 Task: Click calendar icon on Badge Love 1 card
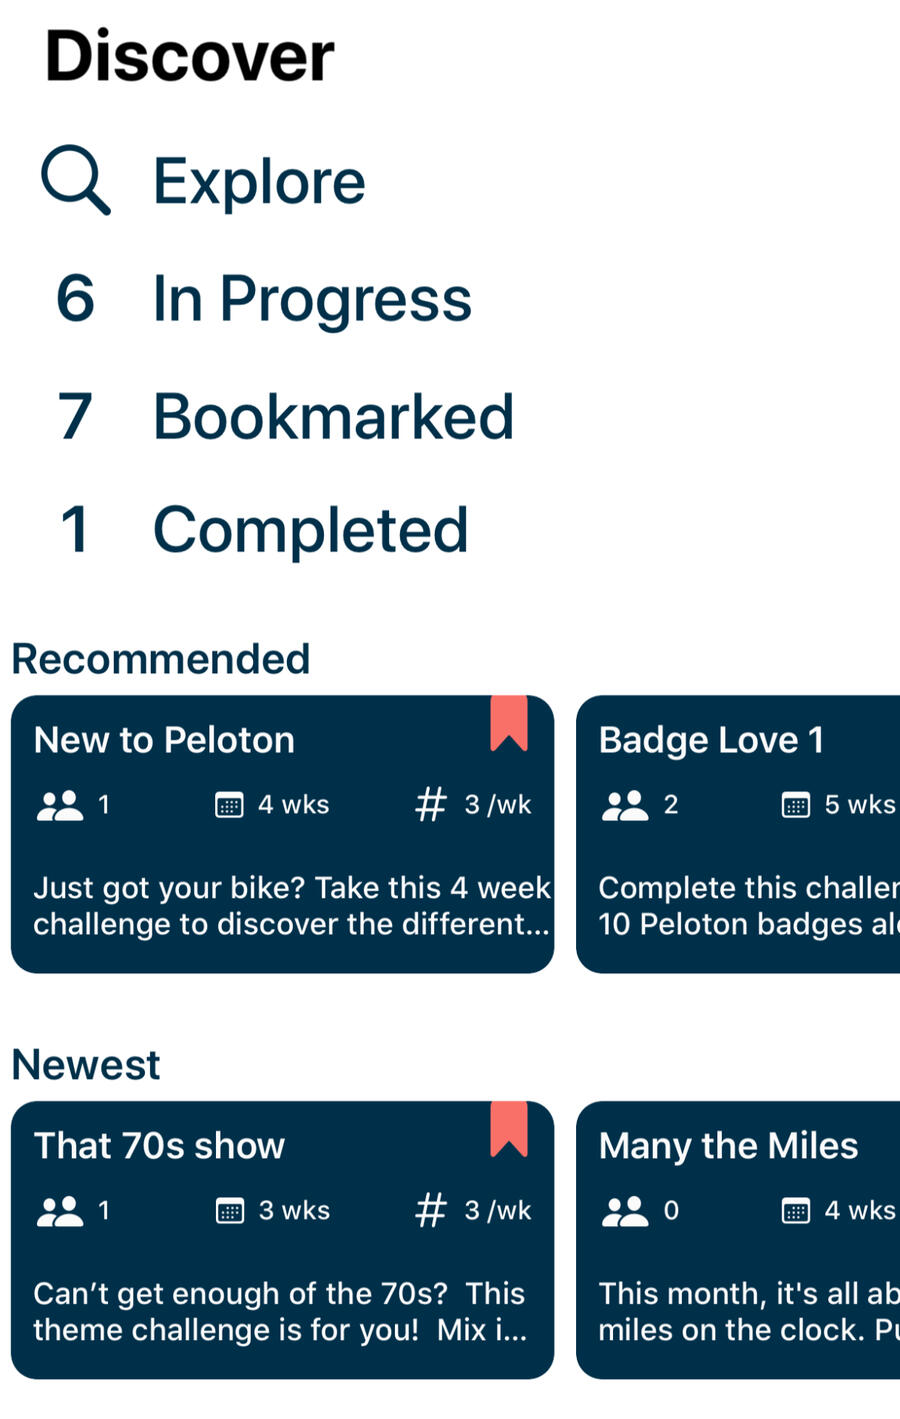pos(795,805)
